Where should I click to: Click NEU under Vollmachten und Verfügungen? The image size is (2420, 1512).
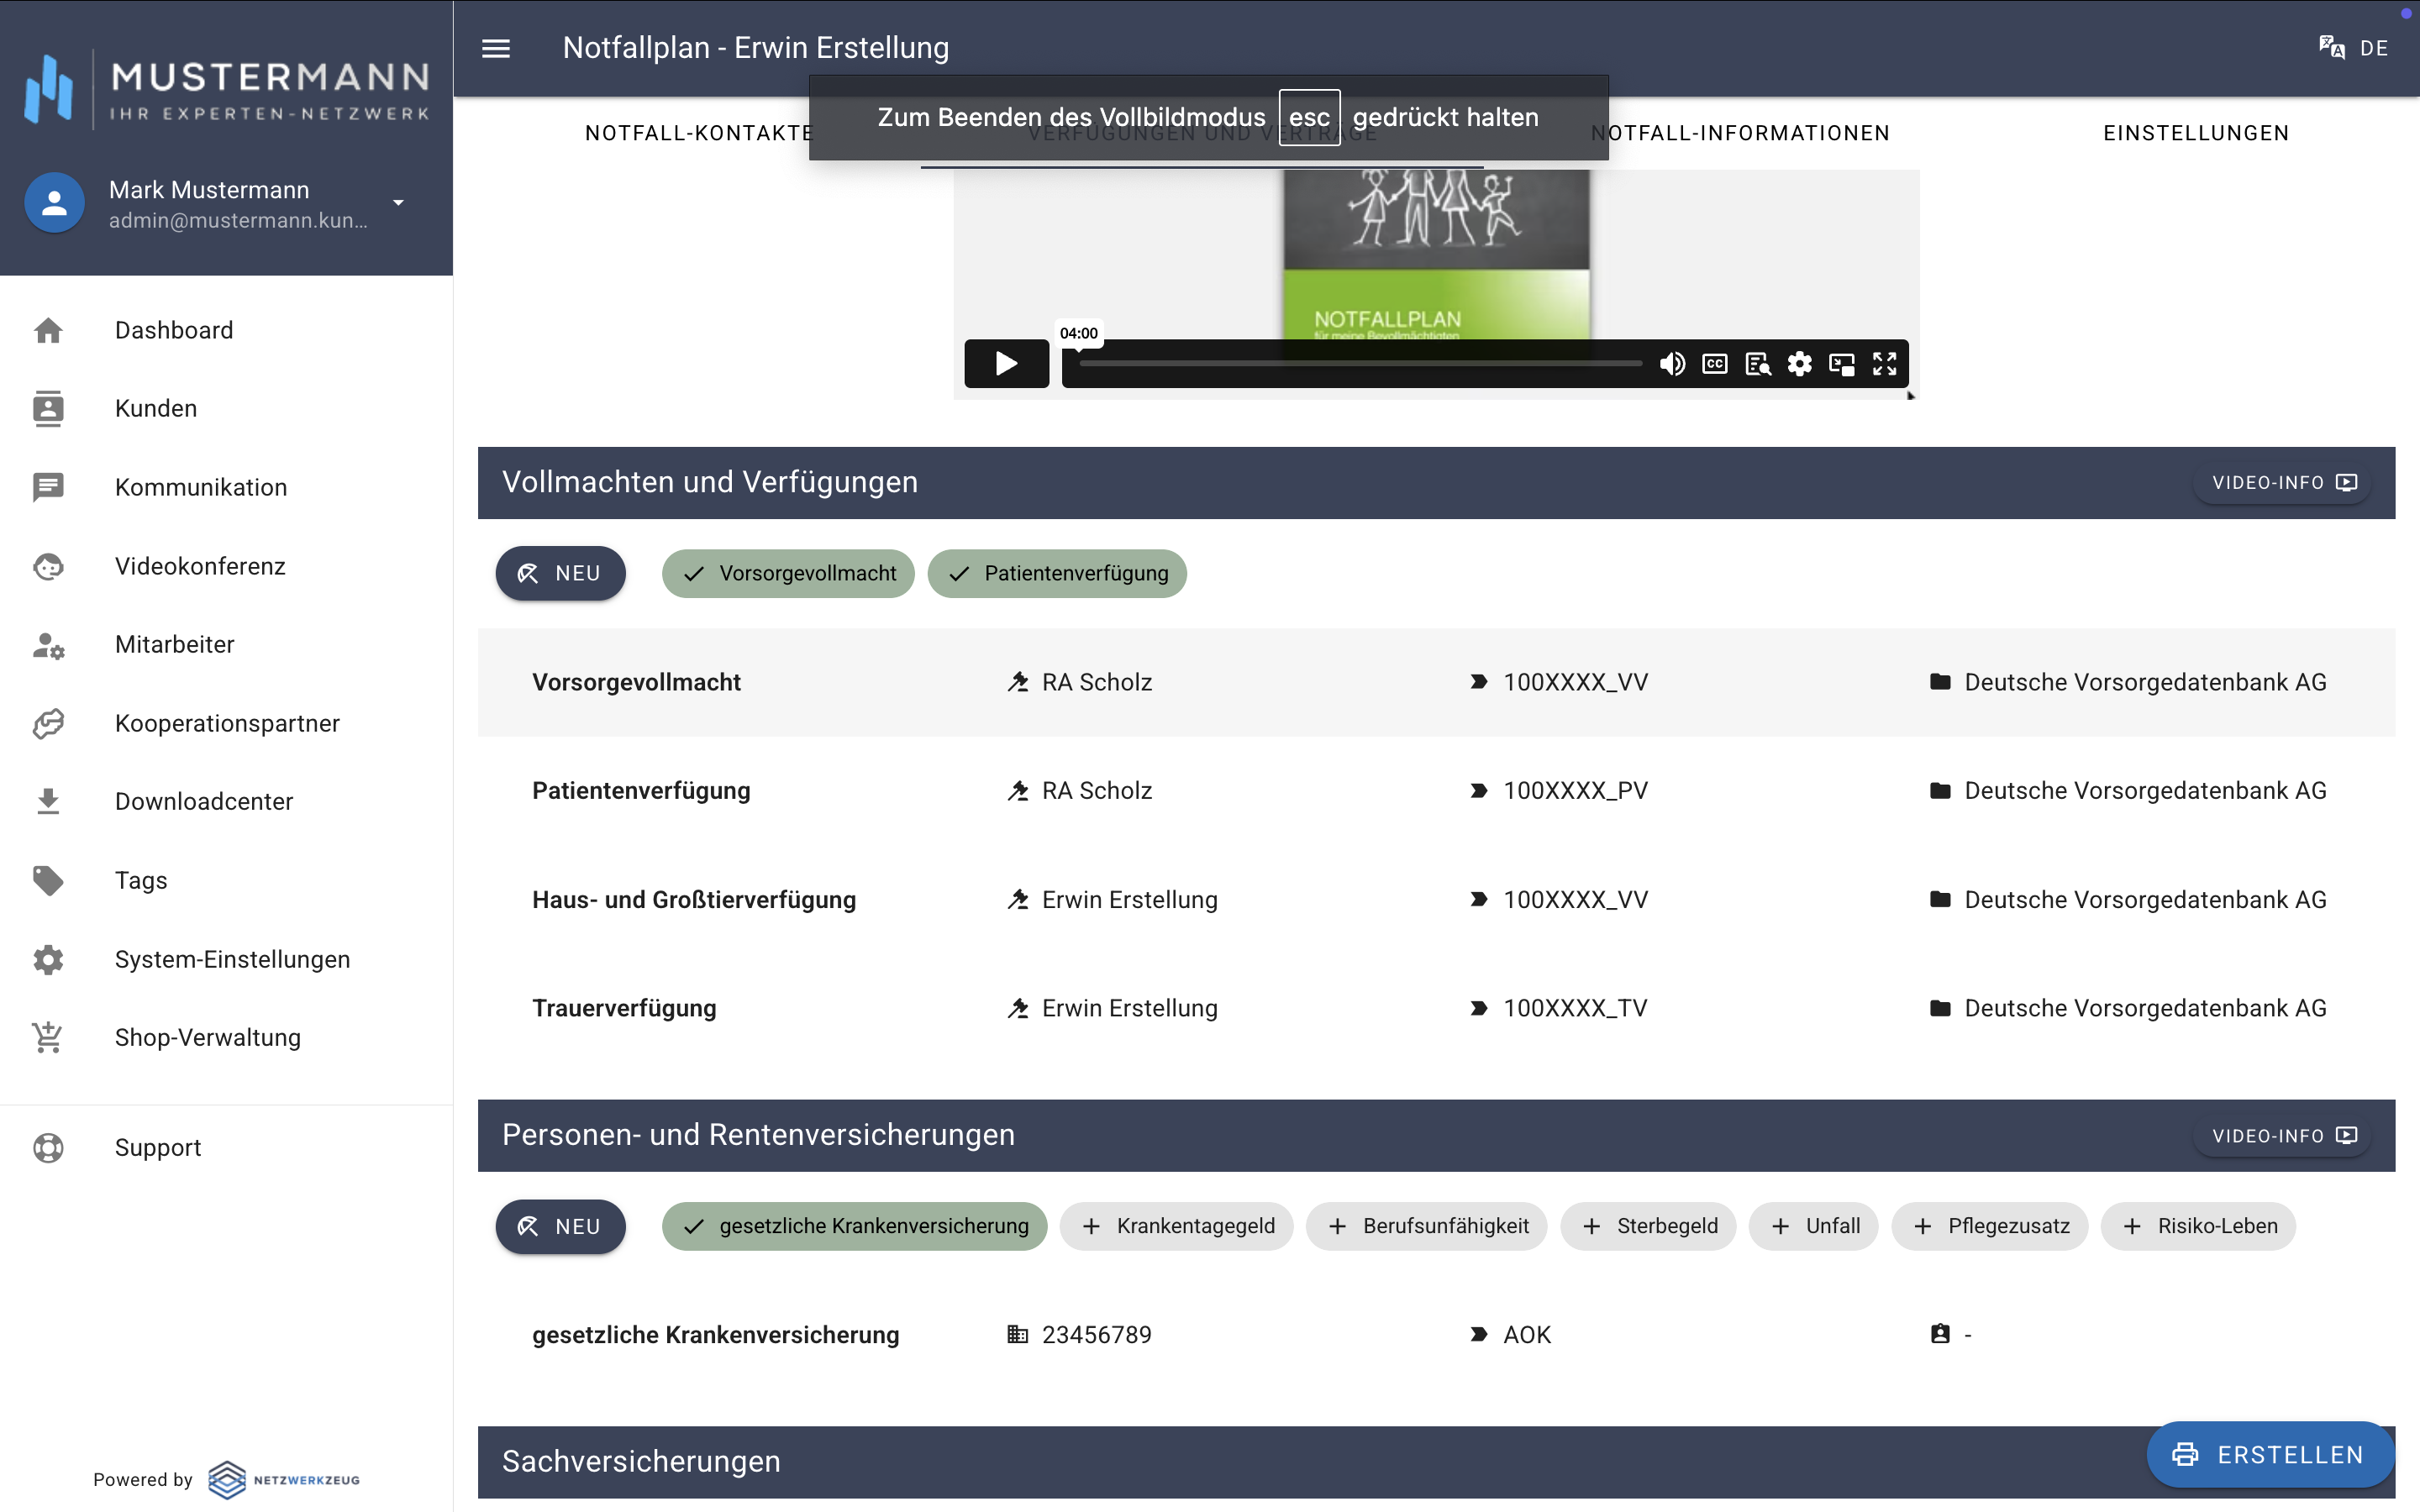tap(560, 573)
